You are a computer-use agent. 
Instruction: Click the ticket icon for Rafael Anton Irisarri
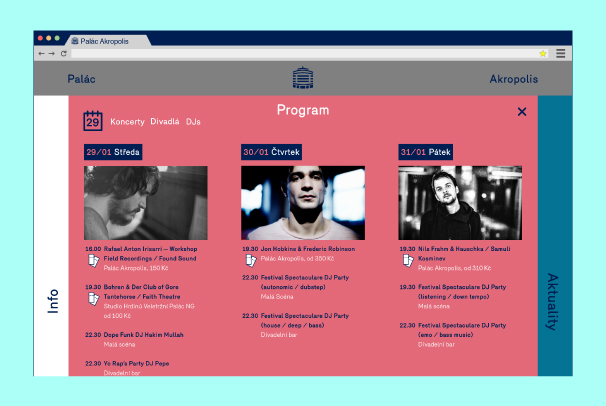[93, 261]
